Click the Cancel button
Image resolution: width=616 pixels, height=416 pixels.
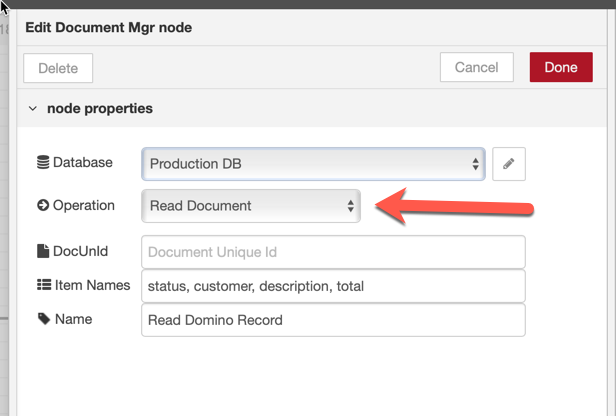coord(477,67)
